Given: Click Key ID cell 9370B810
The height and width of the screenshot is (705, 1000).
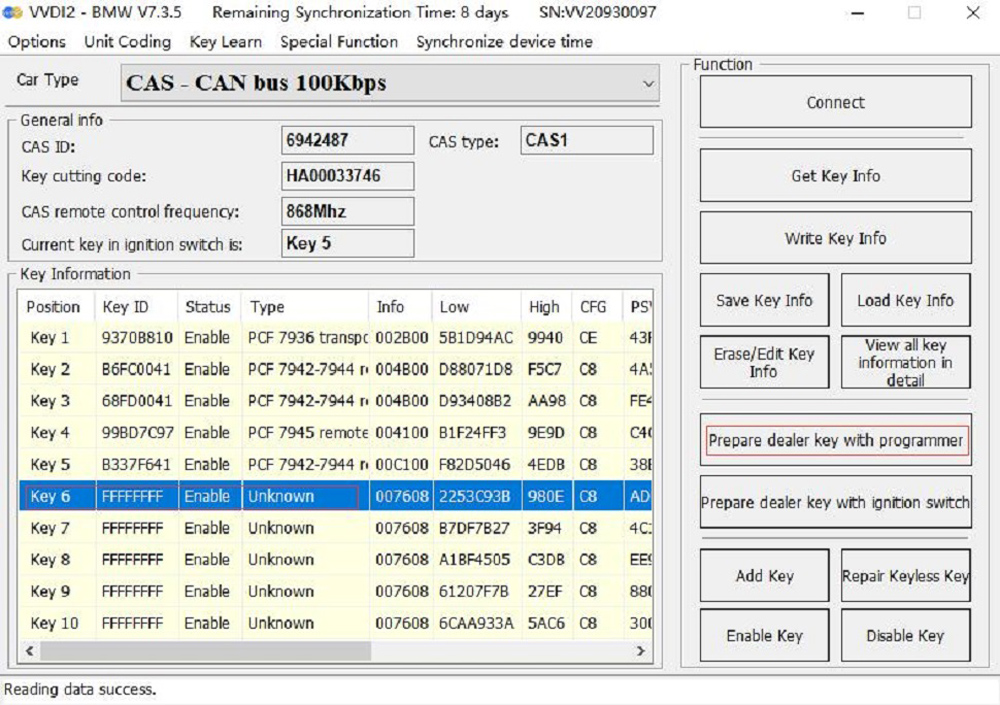Looking at the screenshot, I should point(137,338).
